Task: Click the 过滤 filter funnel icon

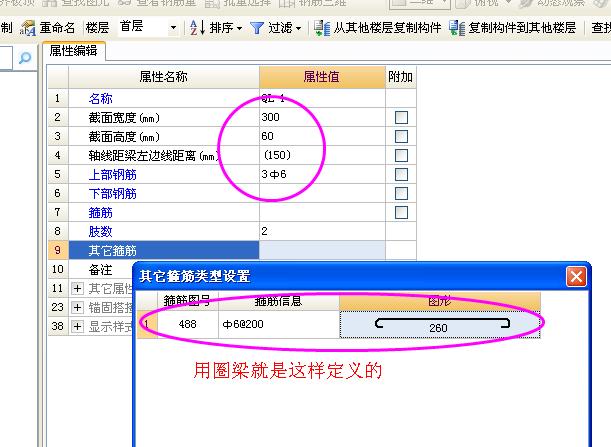Action: (x=257, y=28)
